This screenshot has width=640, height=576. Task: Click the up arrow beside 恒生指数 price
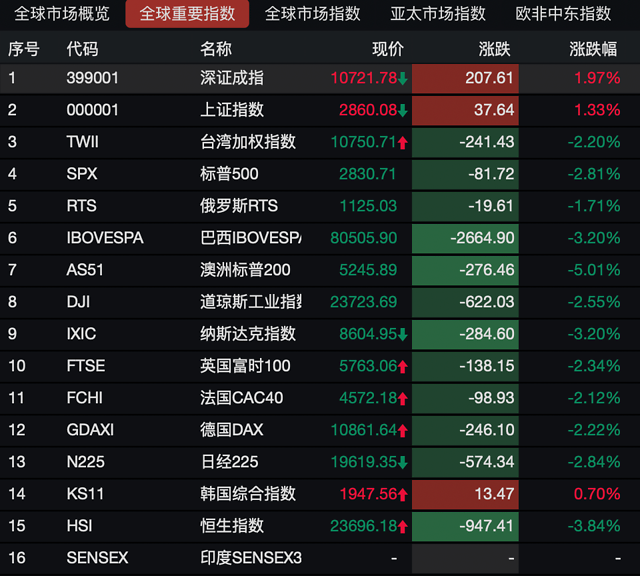point(403,526)
